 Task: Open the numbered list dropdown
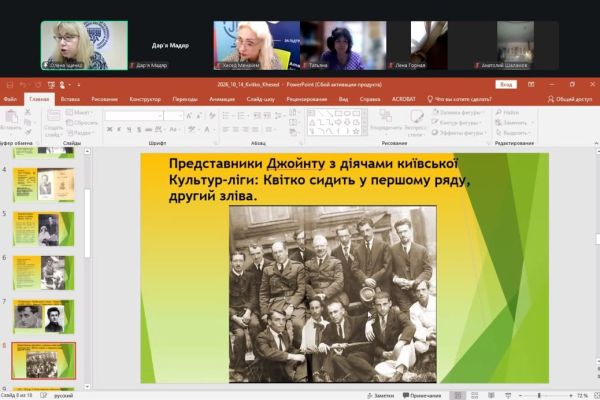tap(243, 116)
